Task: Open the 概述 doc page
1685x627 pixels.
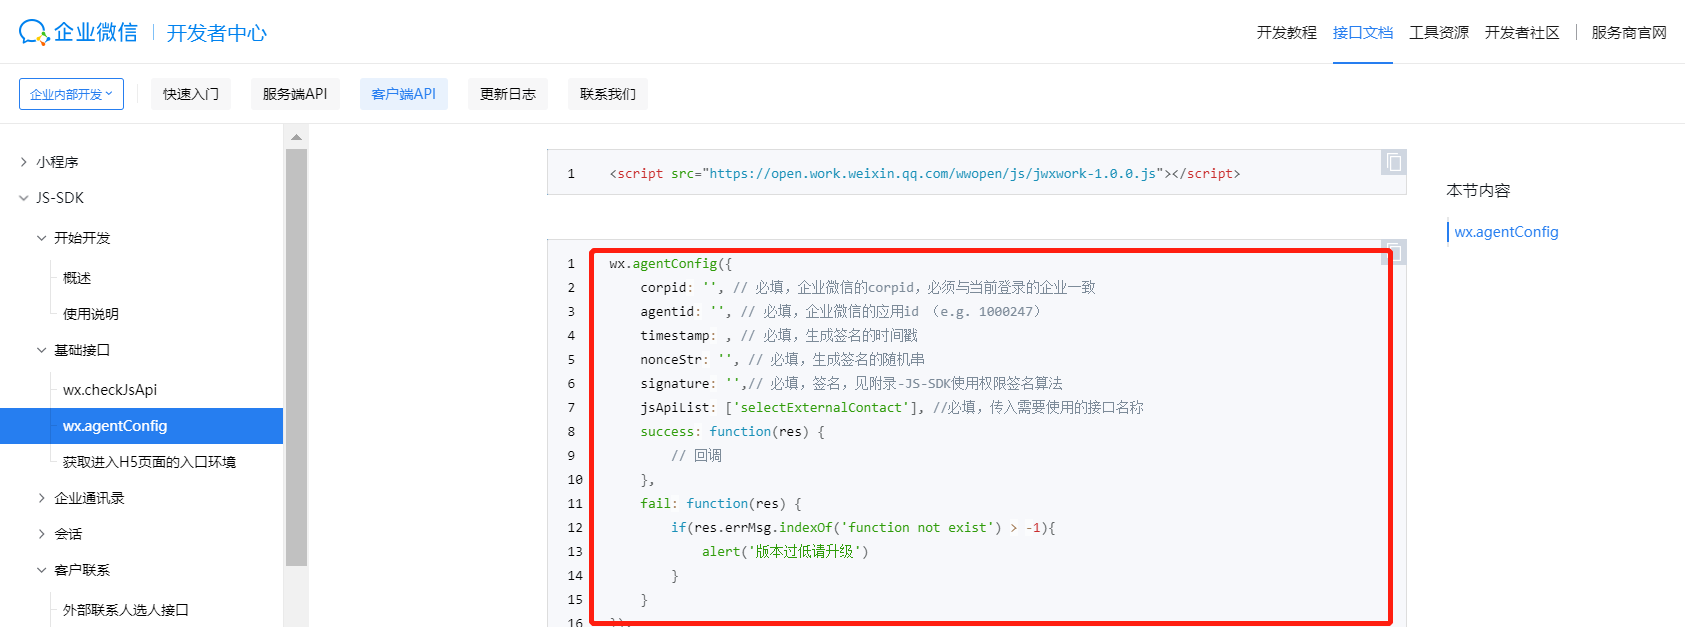Action: (x=77, y=278)
